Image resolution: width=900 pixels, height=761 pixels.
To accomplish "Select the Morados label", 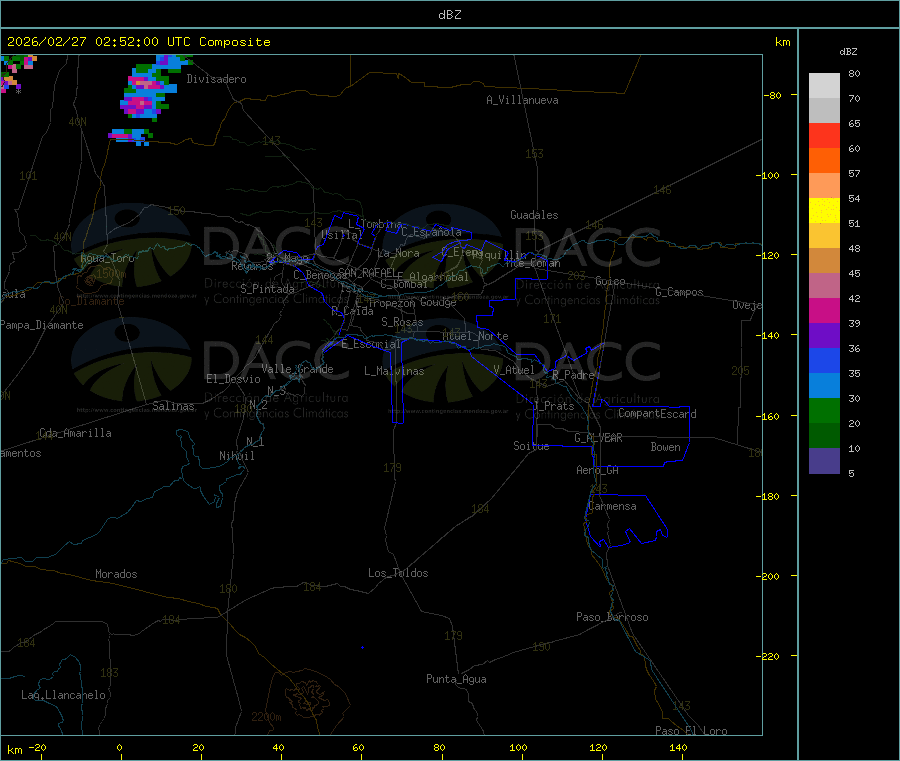I will tap(116, 574).
